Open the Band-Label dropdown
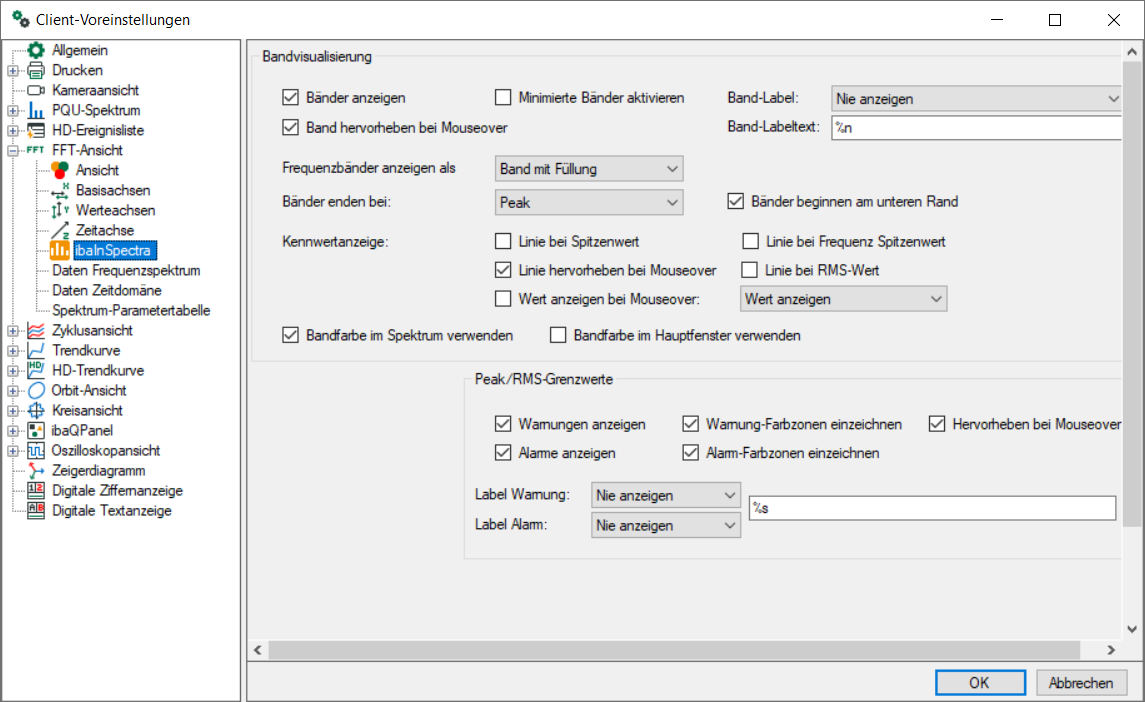 [x=976, y=98]
